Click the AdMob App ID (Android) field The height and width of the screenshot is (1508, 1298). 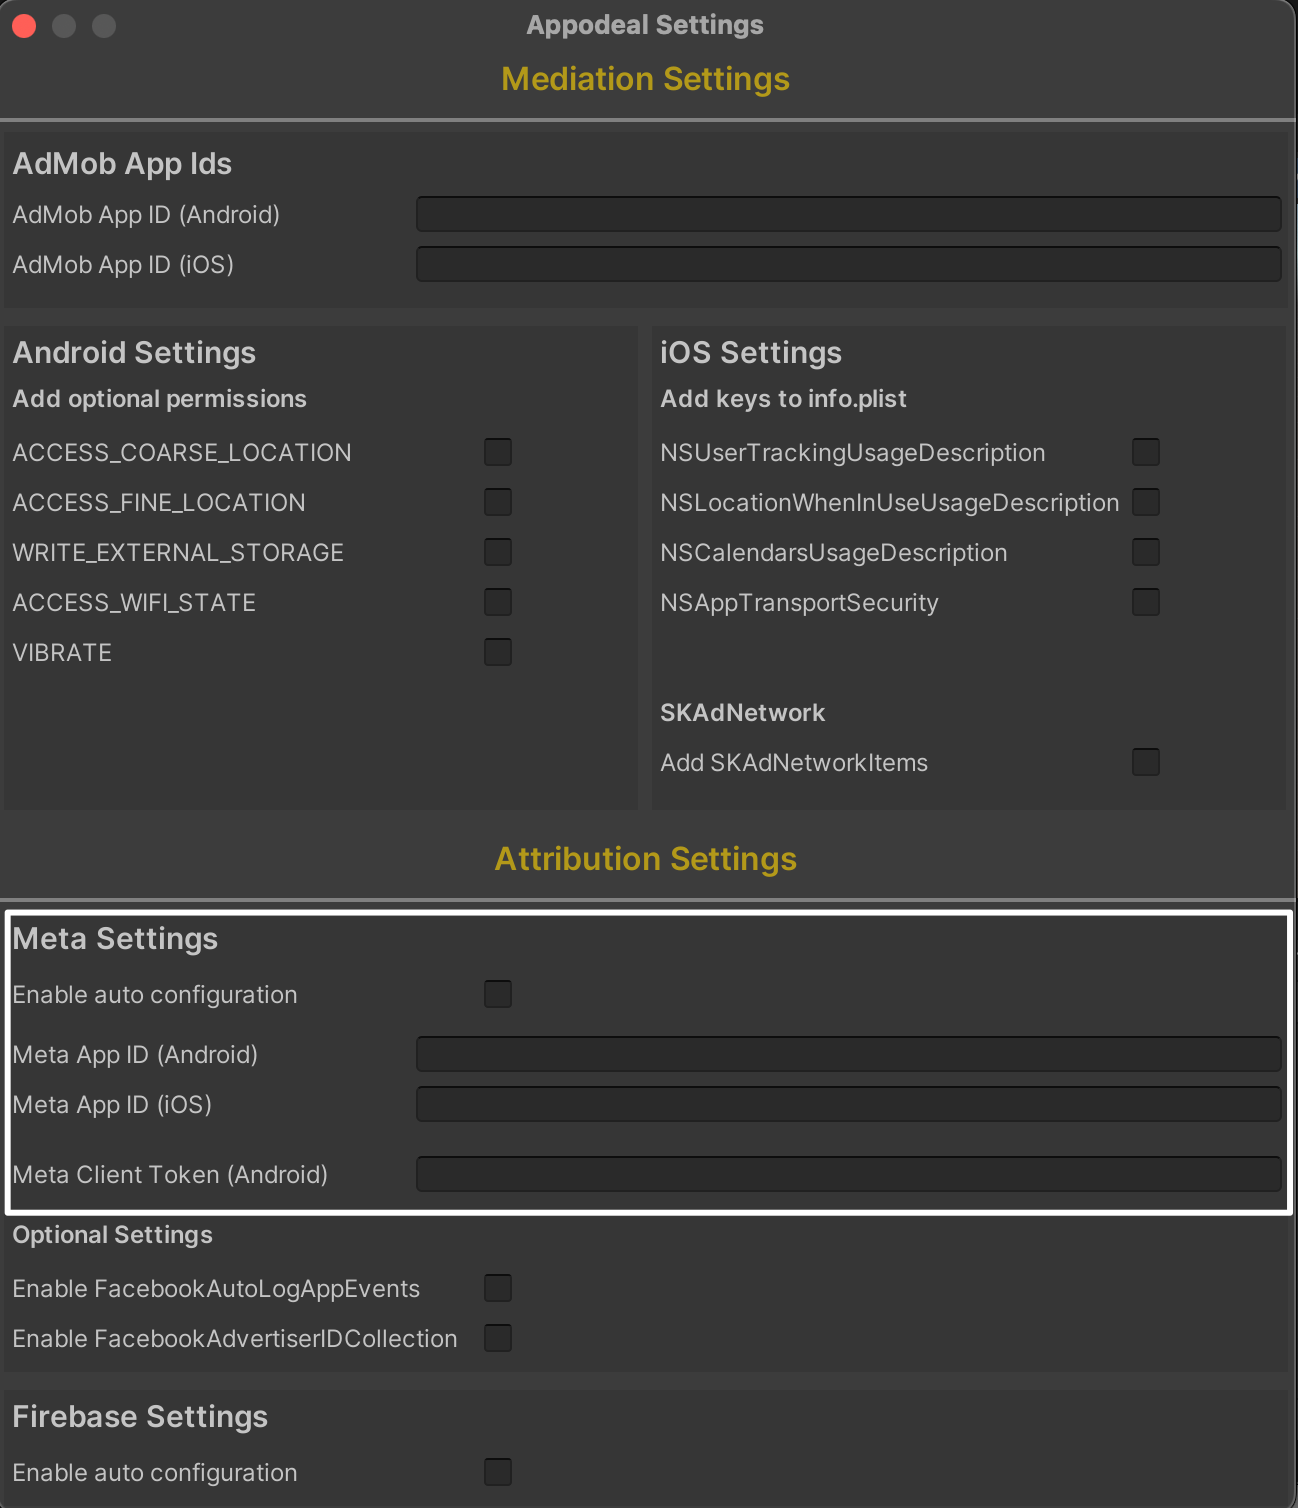(848, 214)
